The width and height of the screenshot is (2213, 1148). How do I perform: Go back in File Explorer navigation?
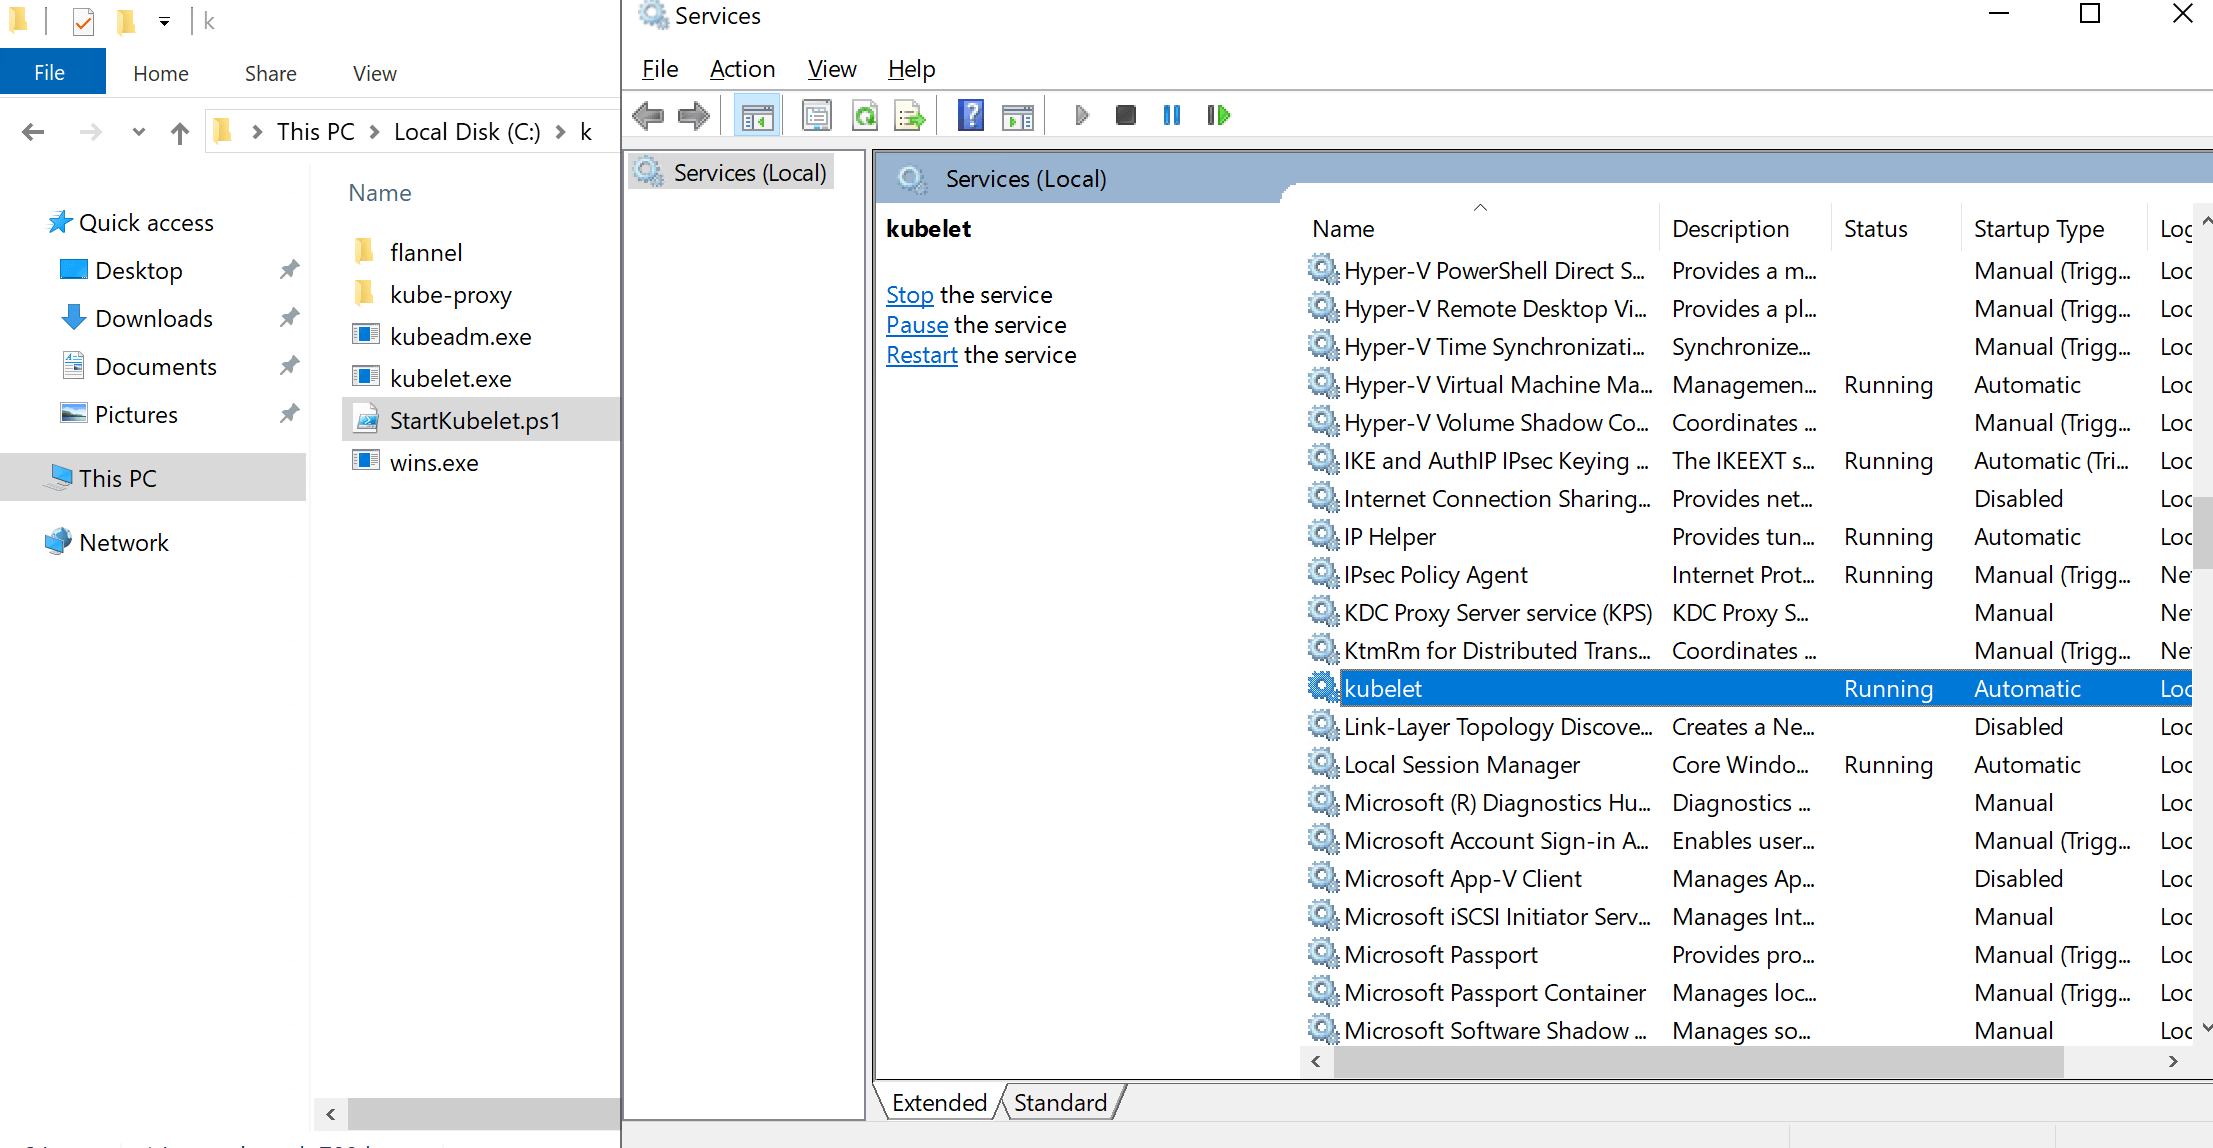33,132
